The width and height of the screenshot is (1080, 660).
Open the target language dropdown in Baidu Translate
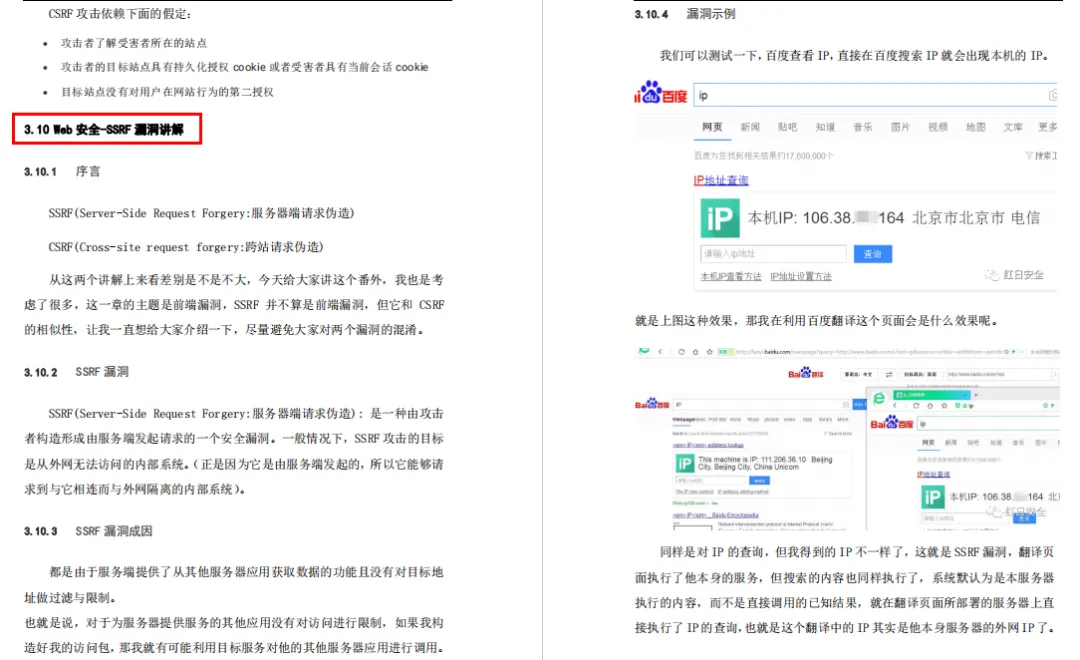[919, 375]
